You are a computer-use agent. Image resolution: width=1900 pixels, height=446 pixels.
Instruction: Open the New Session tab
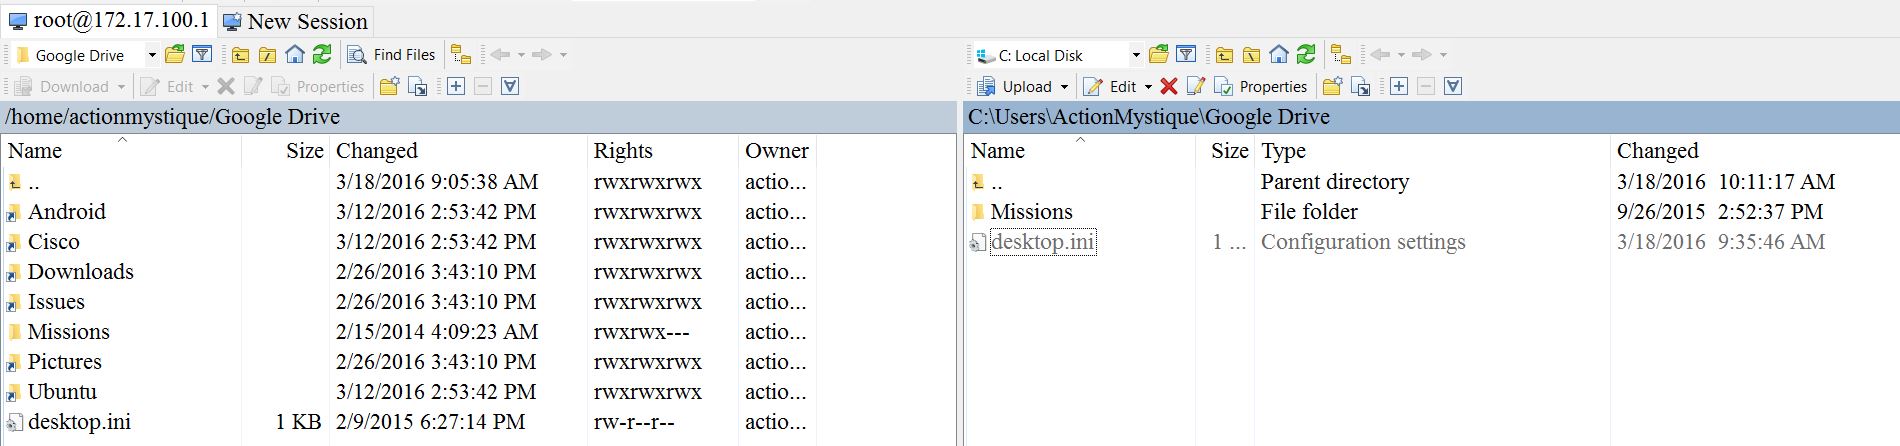pyautogui.click(x=296, y=21)
